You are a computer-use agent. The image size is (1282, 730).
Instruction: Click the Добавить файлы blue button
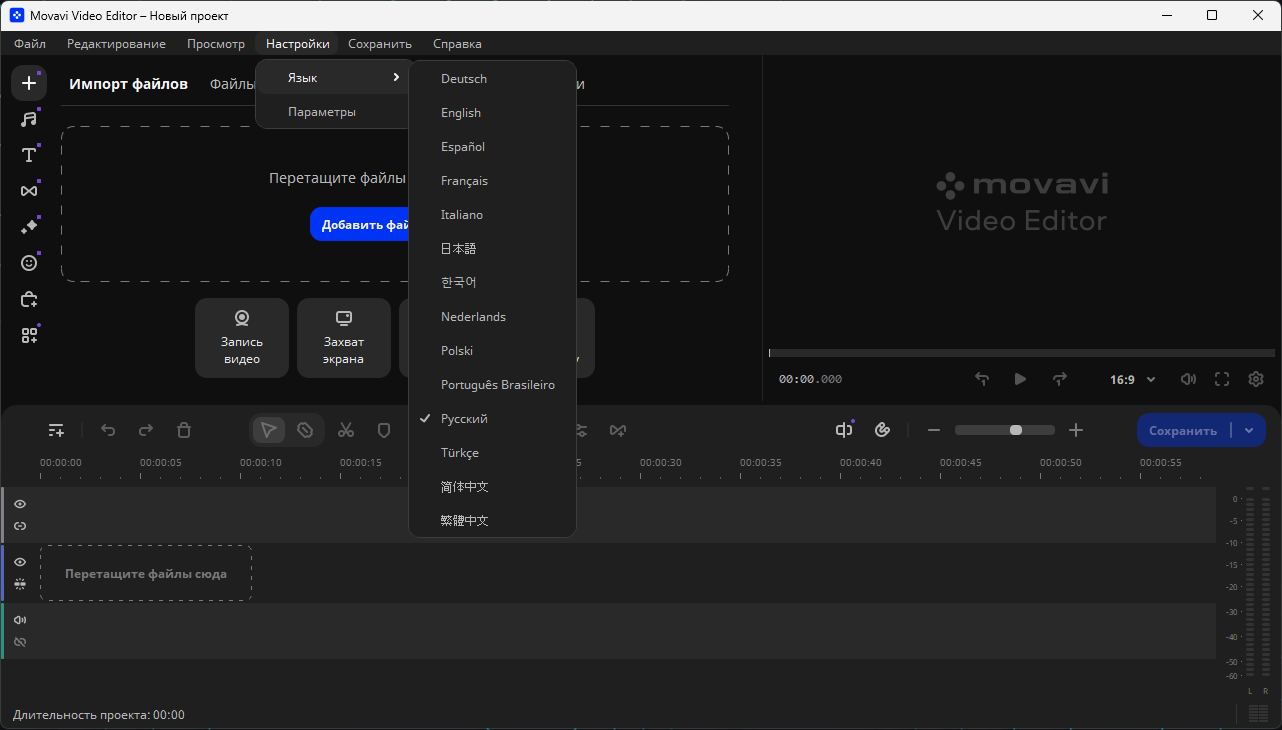coord(361,225)
